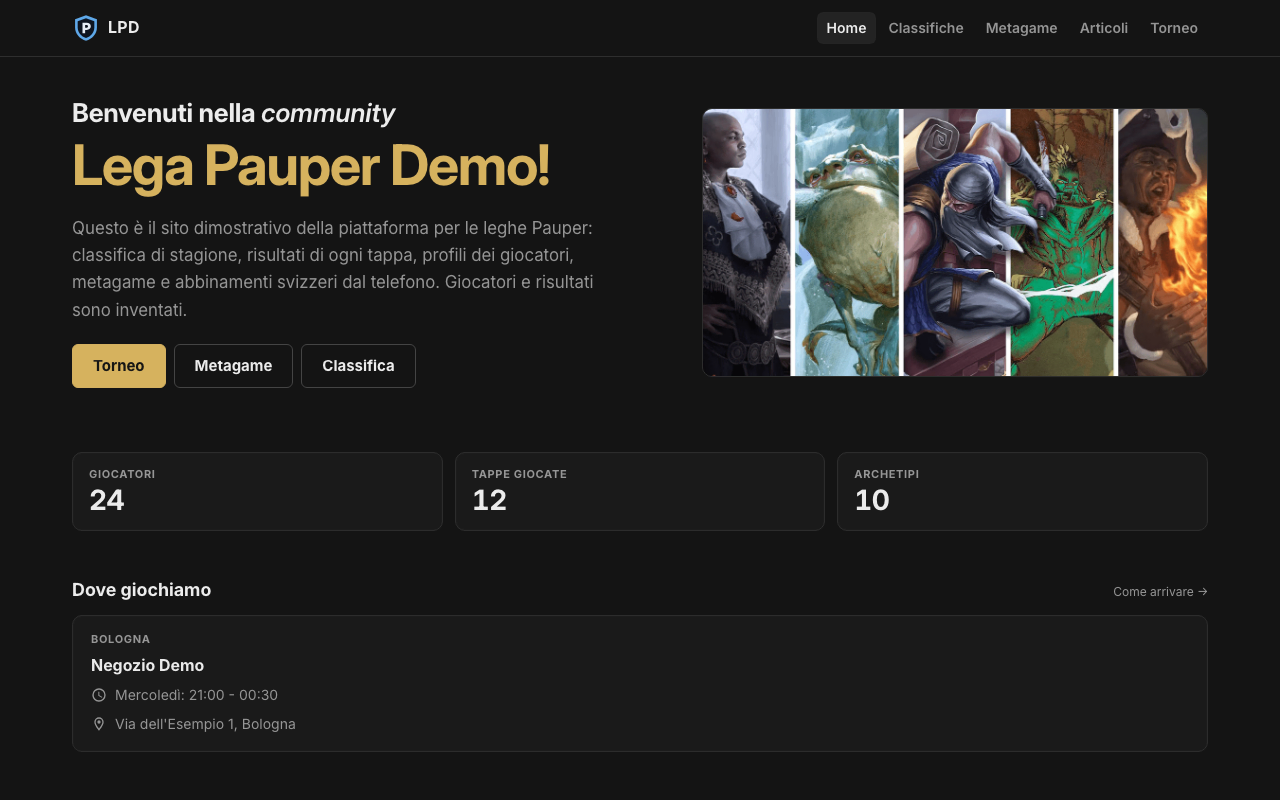Click the map pin icon beside the address
1280x800 pixels.
pos(99,724)
